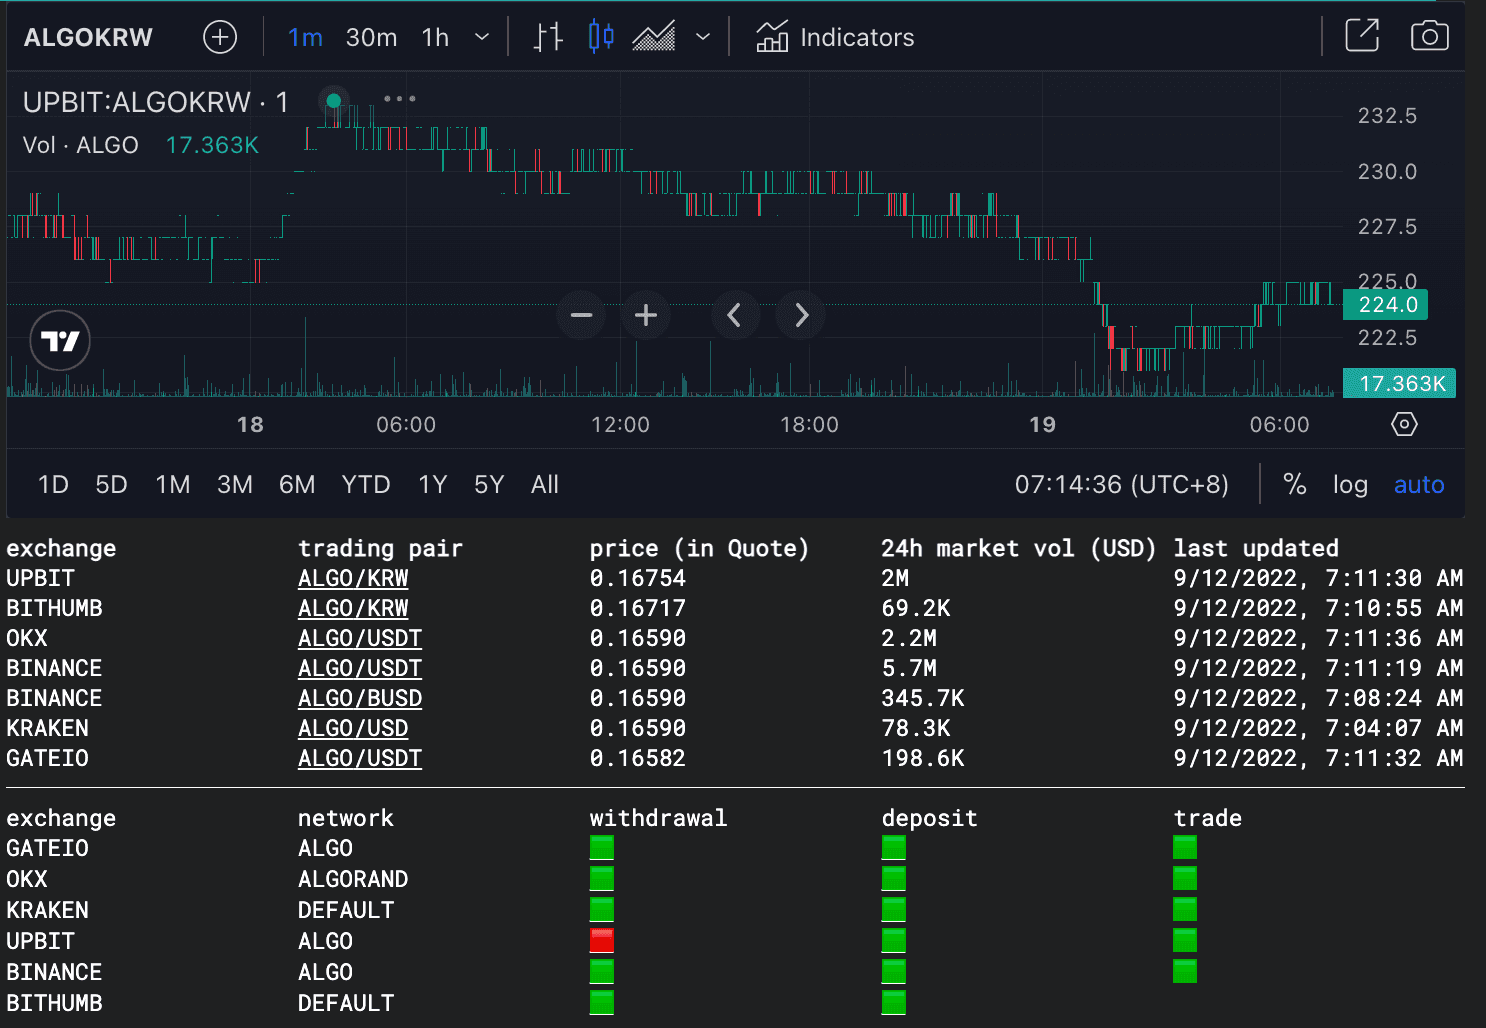The width and height of the screenshot is (1486, 1028).
Task: Click the 24h market vol (USD) header
Action: coord(1018,548)
